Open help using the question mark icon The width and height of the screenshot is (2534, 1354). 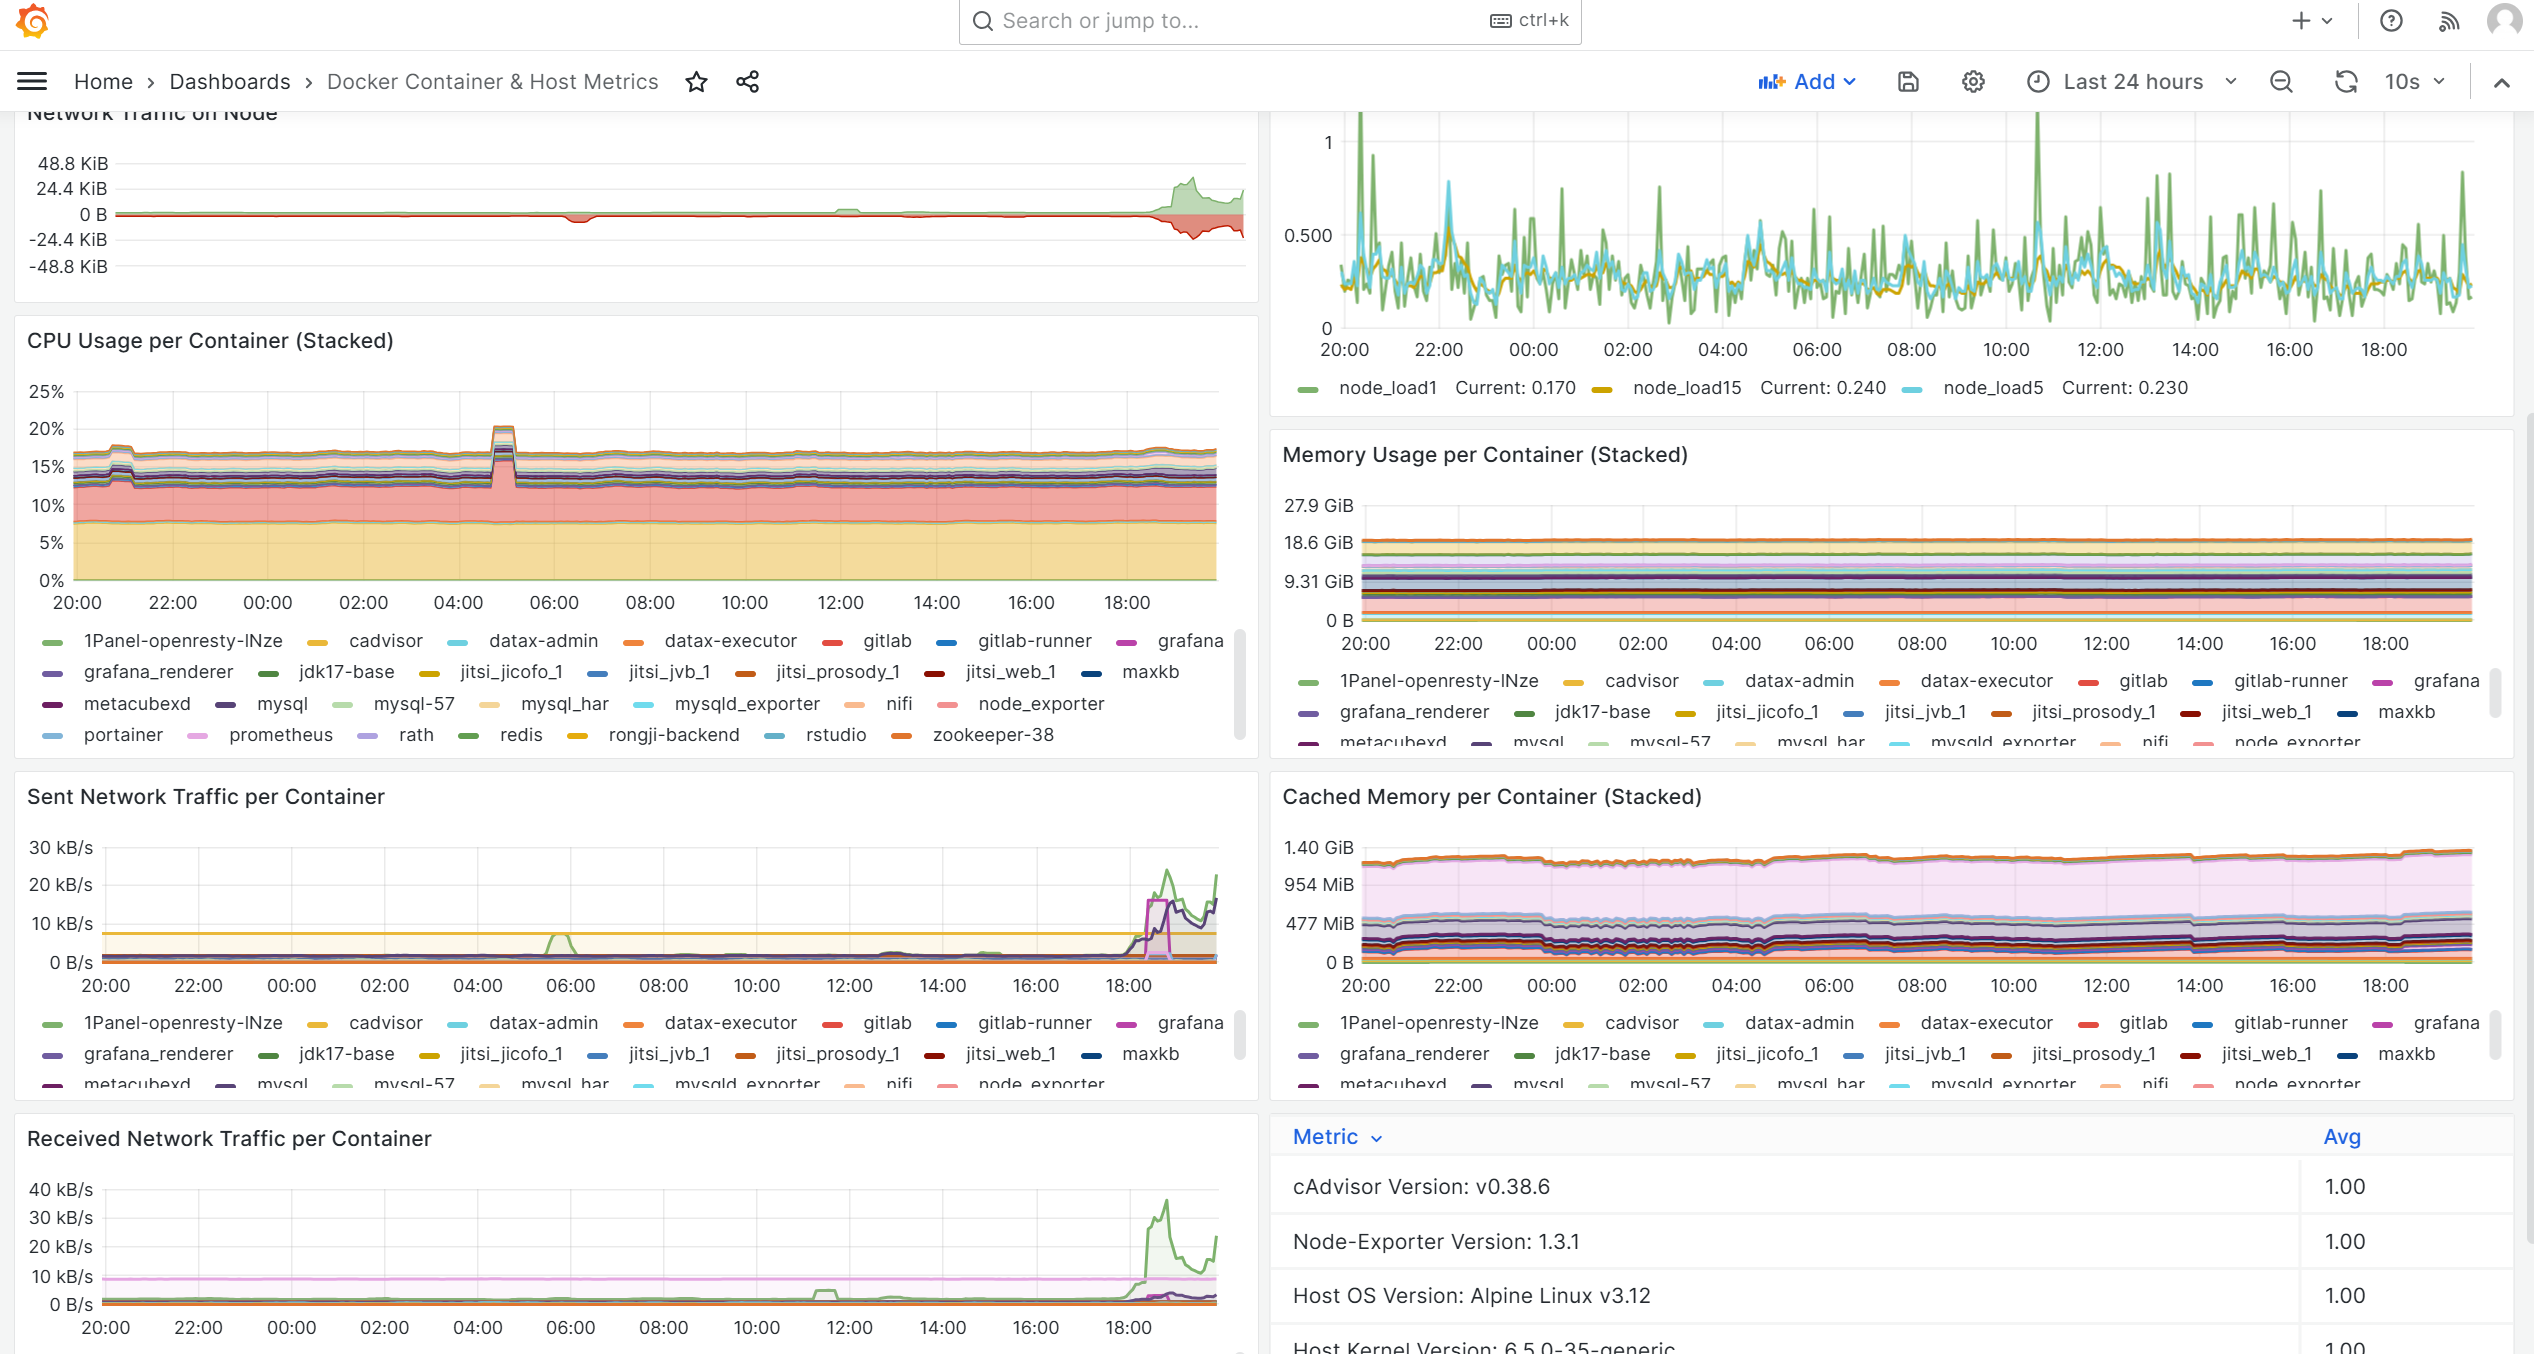(x=2391, y=20)
